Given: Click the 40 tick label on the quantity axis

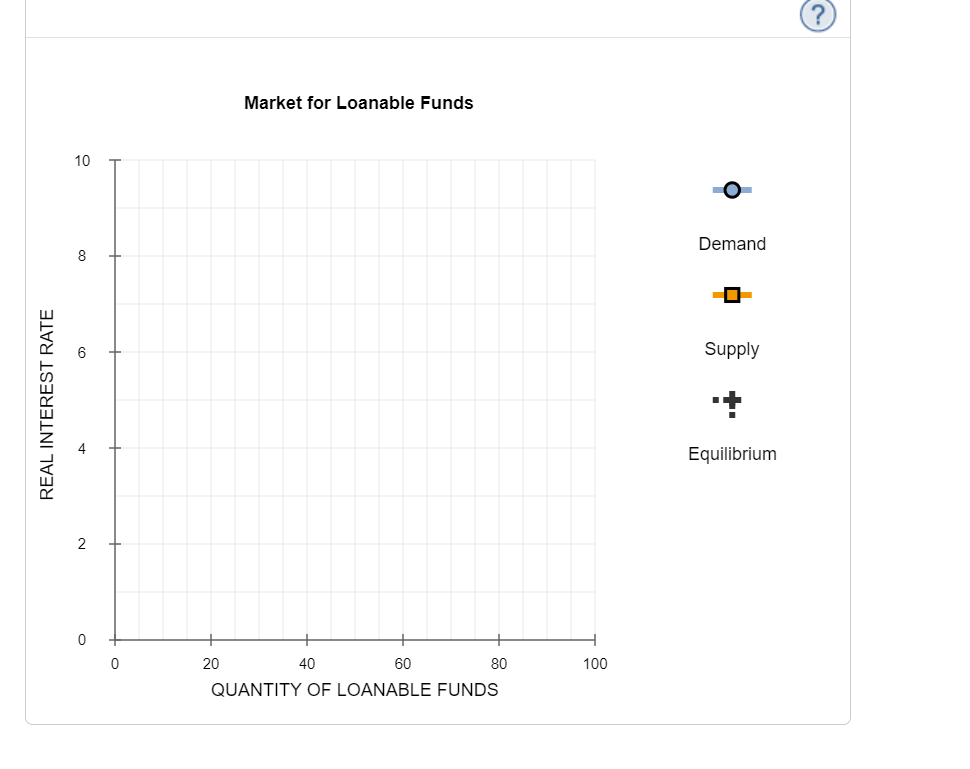Looking at the screenshot, I should click(x=307, y=664).
